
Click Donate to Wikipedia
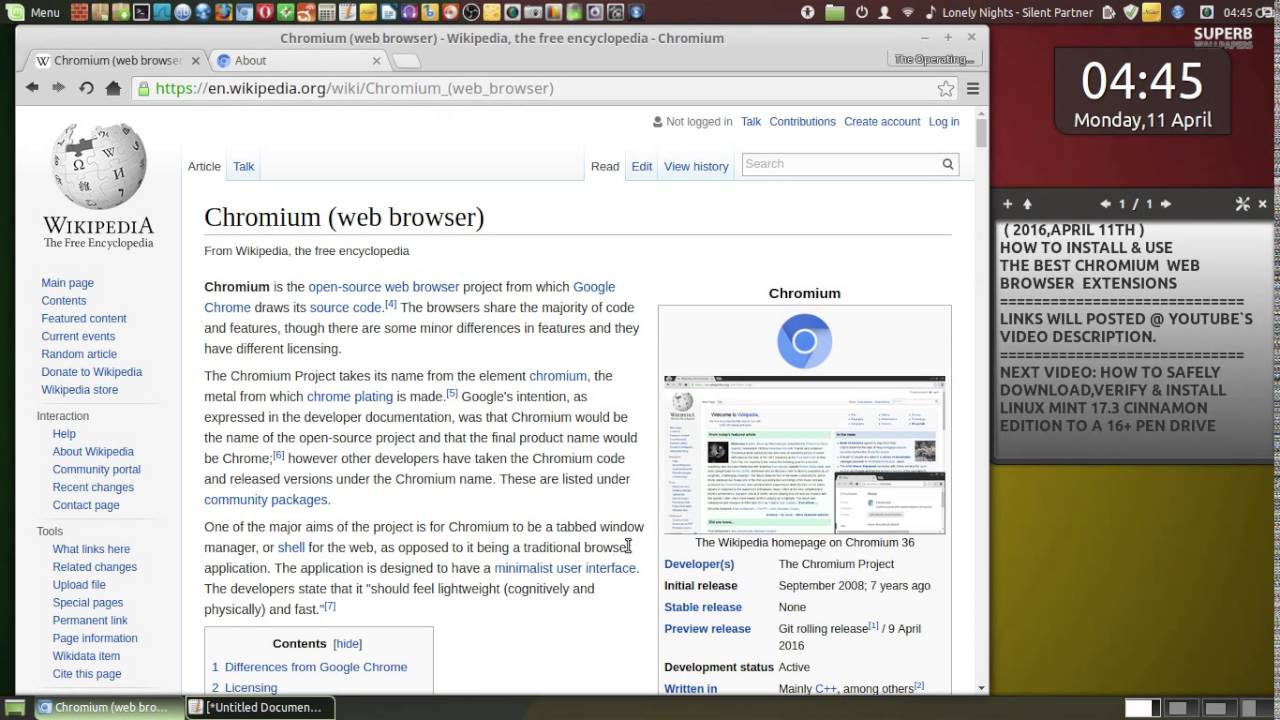pyautogui.click(x=91, y=372)
